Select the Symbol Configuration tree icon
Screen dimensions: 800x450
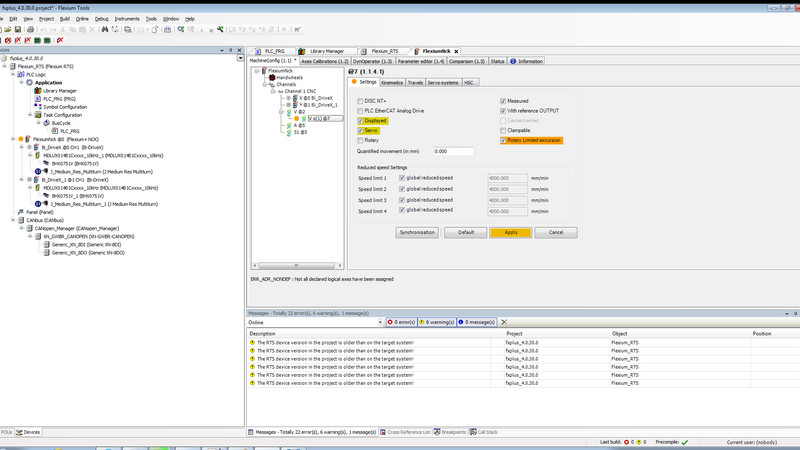tap(38, 107)
